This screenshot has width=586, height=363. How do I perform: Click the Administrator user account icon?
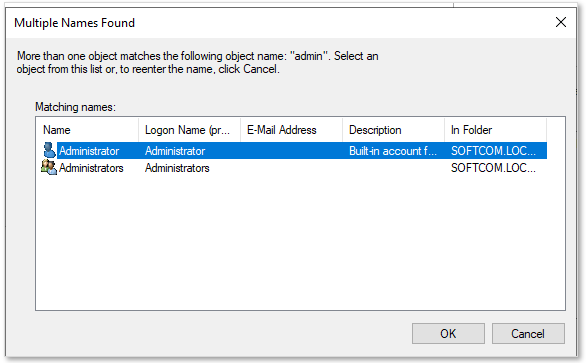coord(49,150)
